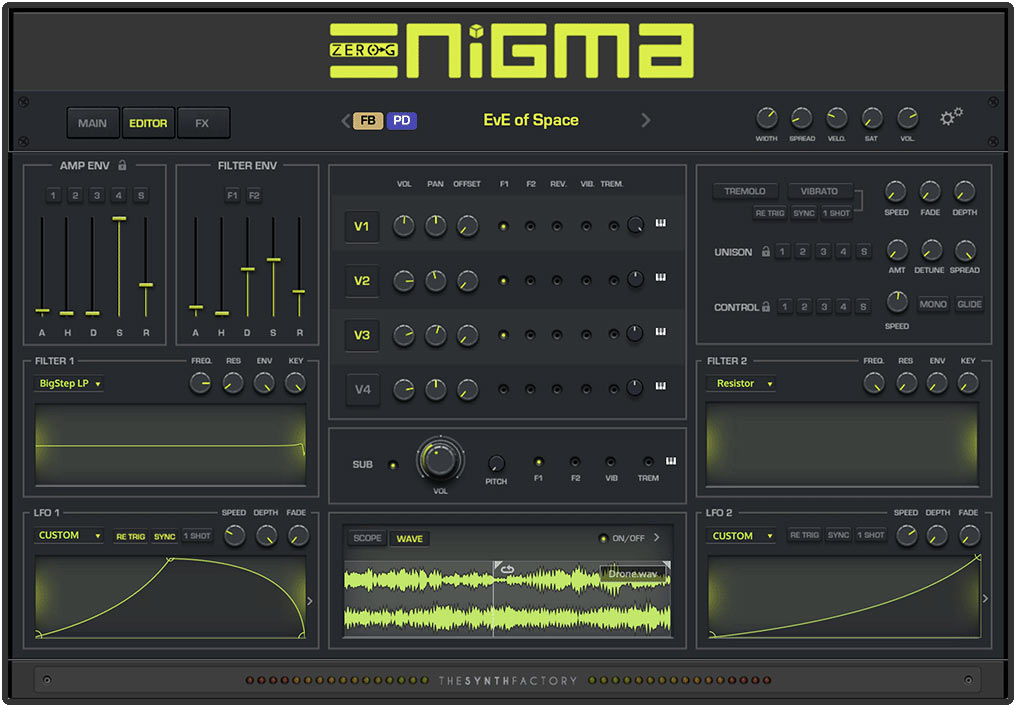Screen dimensions: 1016x707
Task: Click the GLIDE button
Action: (969, 304)
